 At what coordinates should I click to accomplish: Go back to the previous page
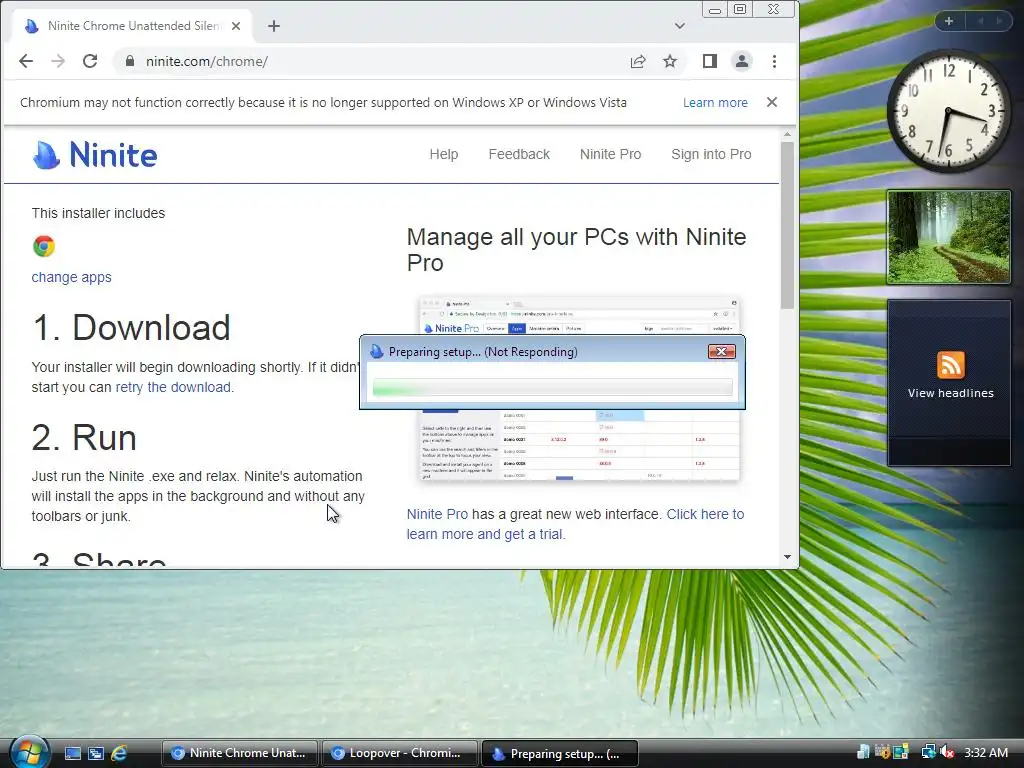pos(25,61)
